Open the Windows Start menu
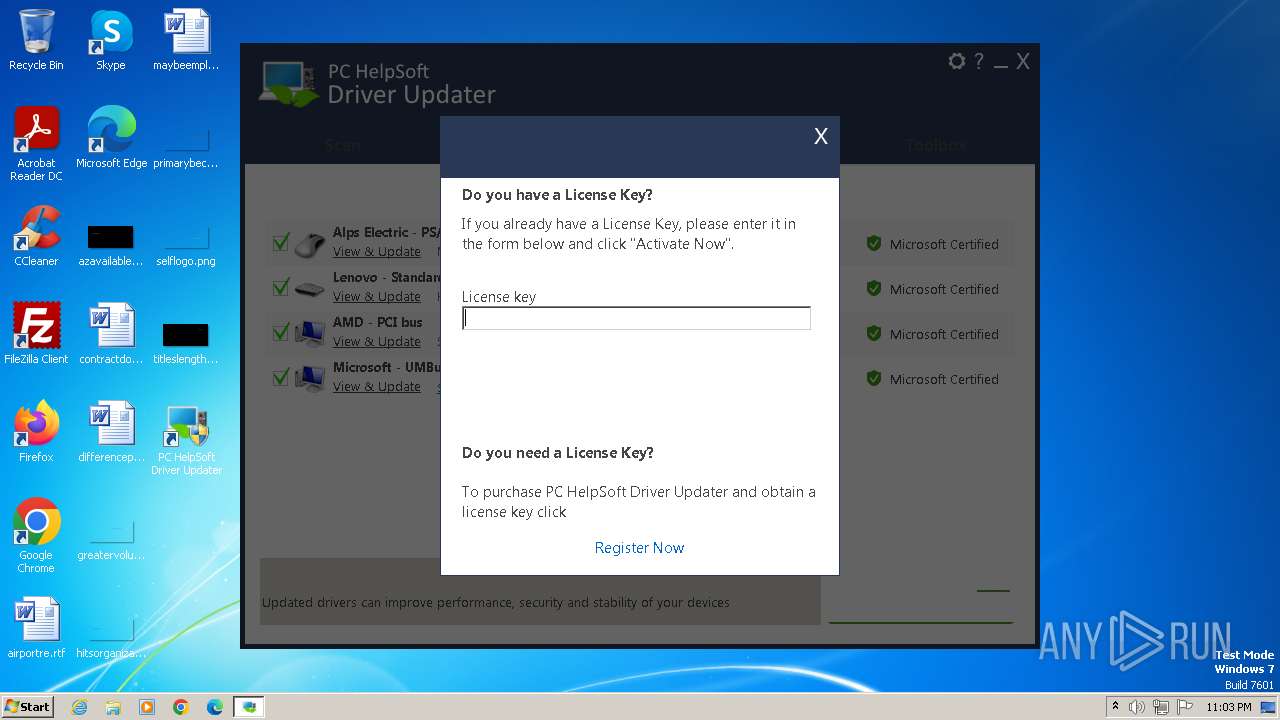 pos(28,706)
